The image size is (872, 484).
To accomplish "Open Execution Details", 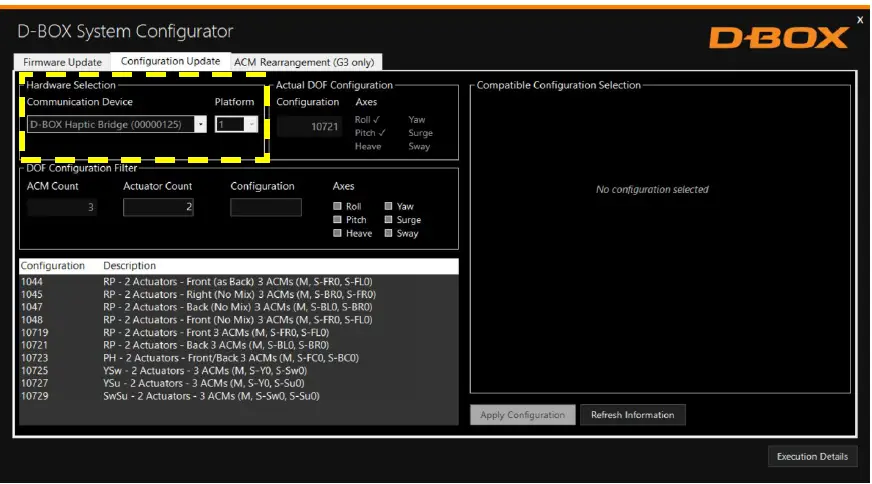I will tap(812, 456).
